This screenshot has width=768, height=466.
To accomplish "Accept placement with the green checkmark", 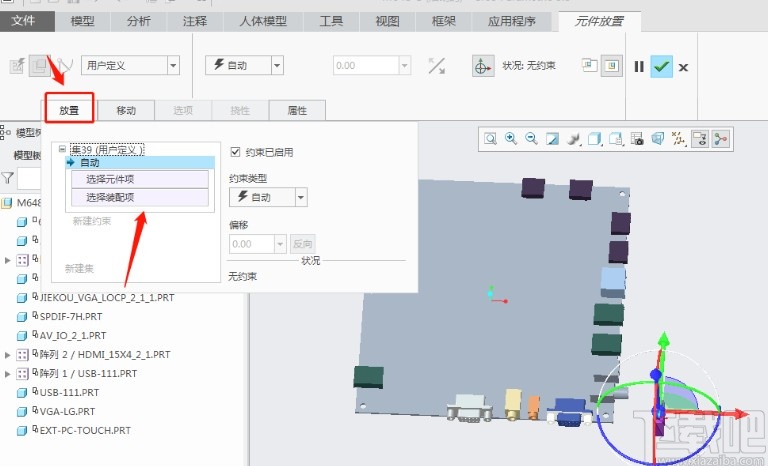I will (x=661, y=66).
